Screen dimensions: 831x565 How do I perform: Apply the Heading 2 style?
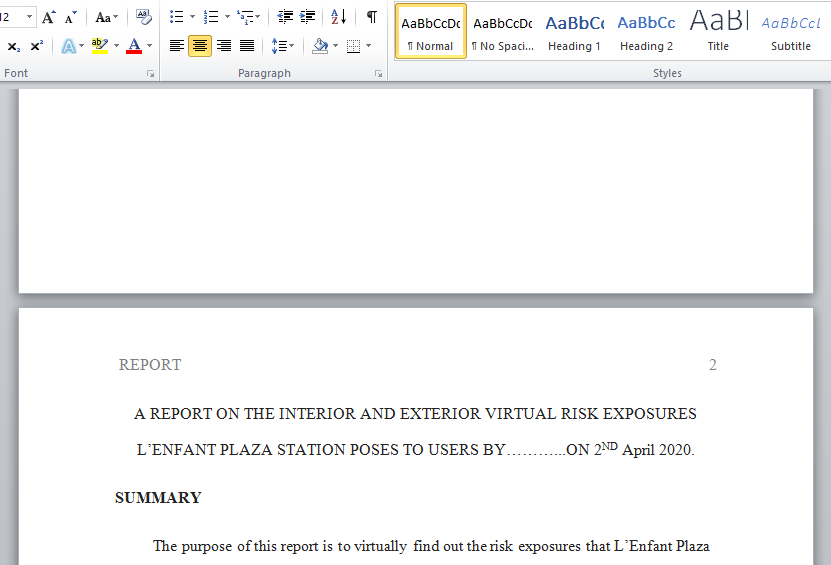647,31
